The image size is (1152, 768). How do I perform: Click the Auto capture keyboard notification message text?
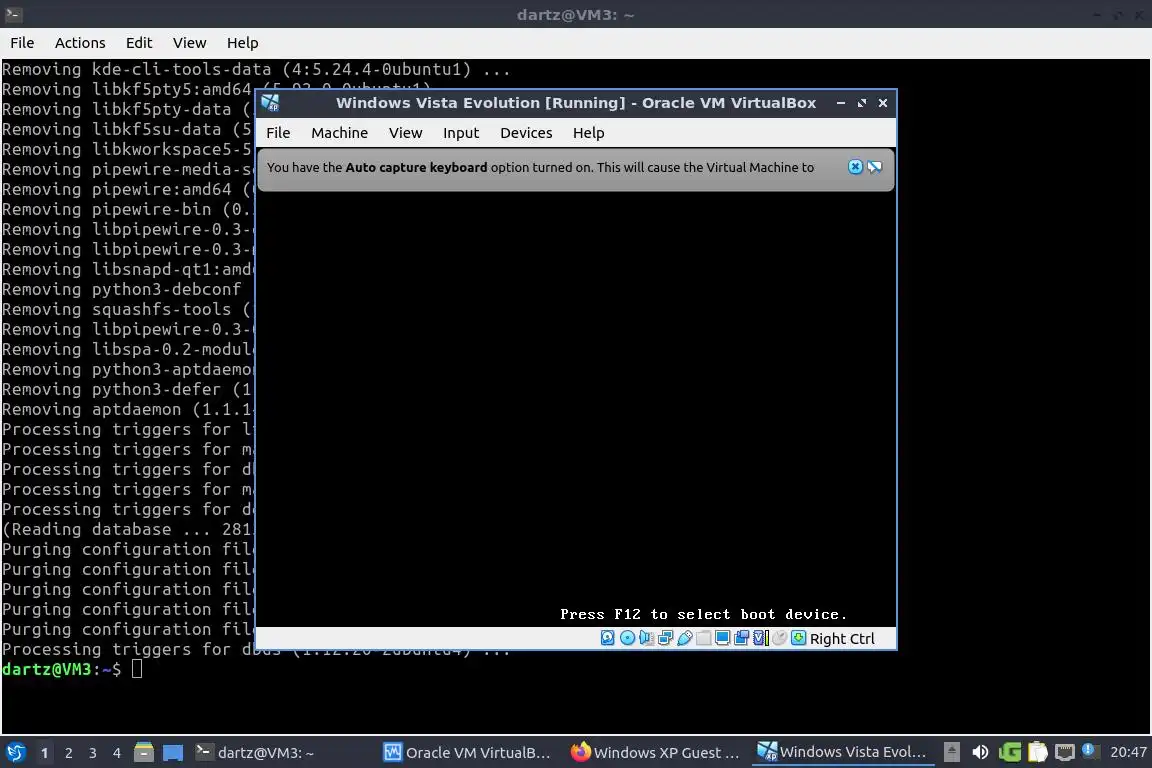[540, 168]
